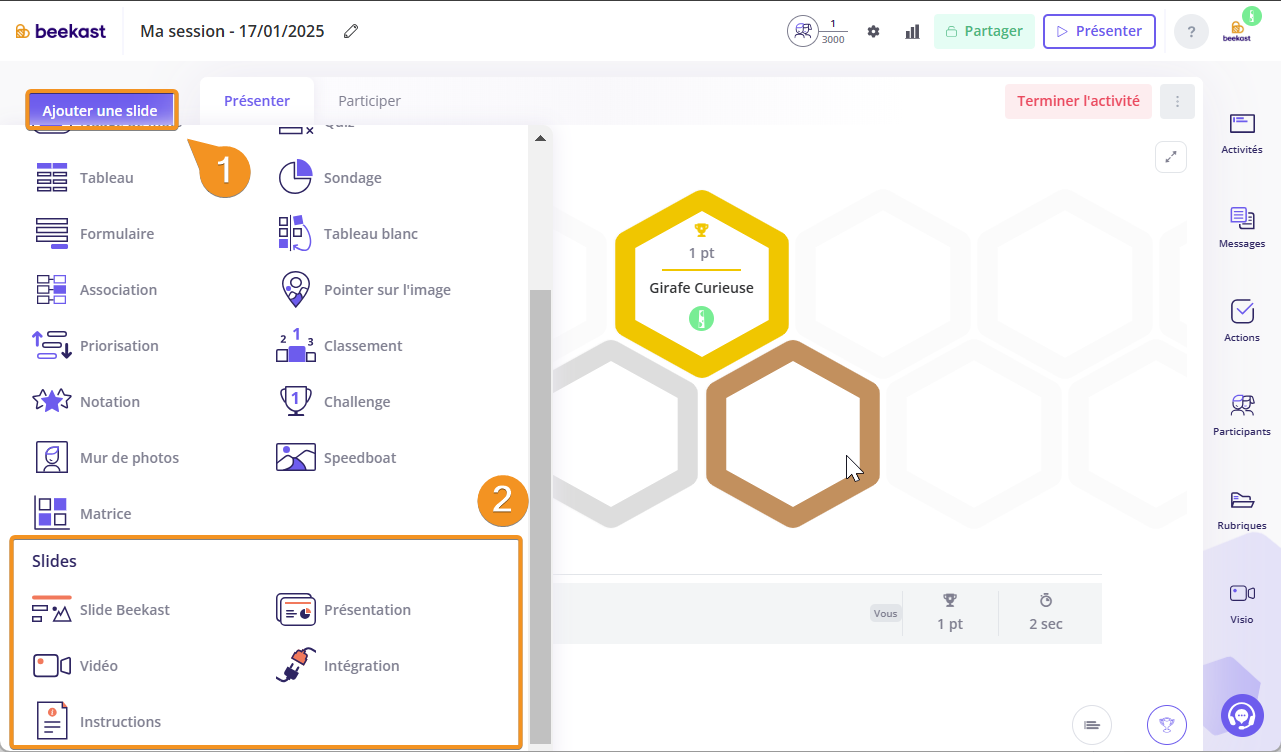Click Terminer l'activité button
This screenshot has width=1281, height=752.
[x=1078, y=101]
